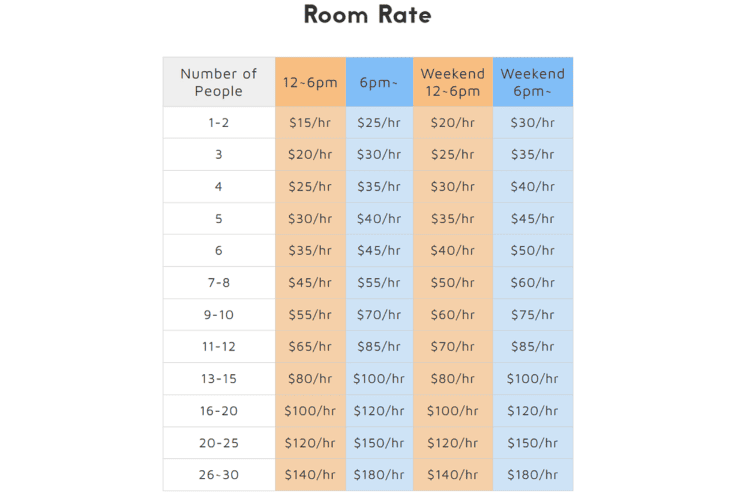This screenshot has height=492, width=740.
Task: Select $140/hr weekday afternoon rate for 26~30
Action: pyautogui.click(x=311, y=475)
